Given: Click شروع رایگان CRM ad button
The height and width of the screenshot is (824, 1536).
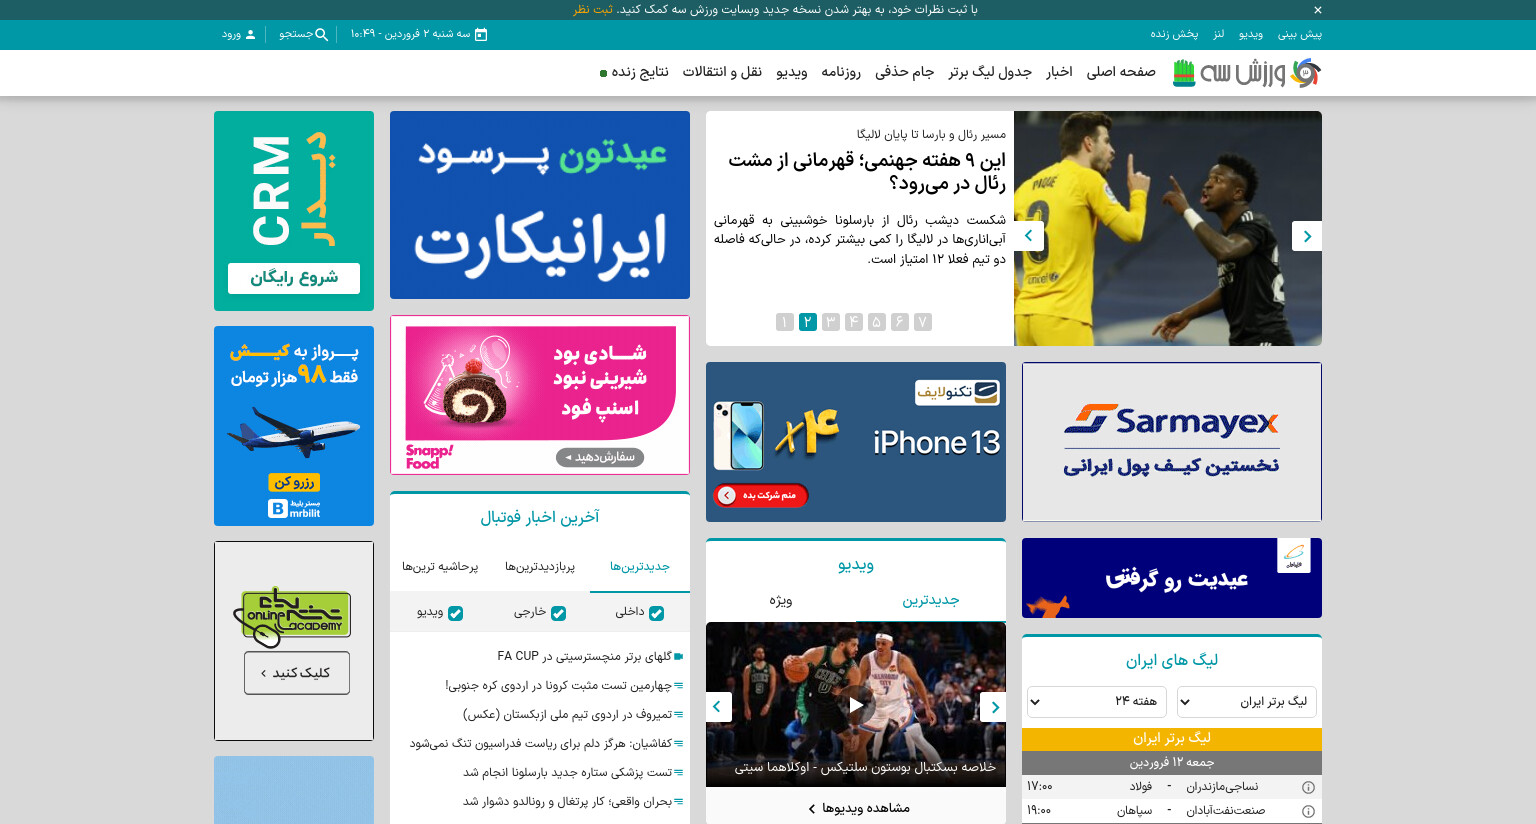Looking at the screenshot, I should [x=294, y=278].
